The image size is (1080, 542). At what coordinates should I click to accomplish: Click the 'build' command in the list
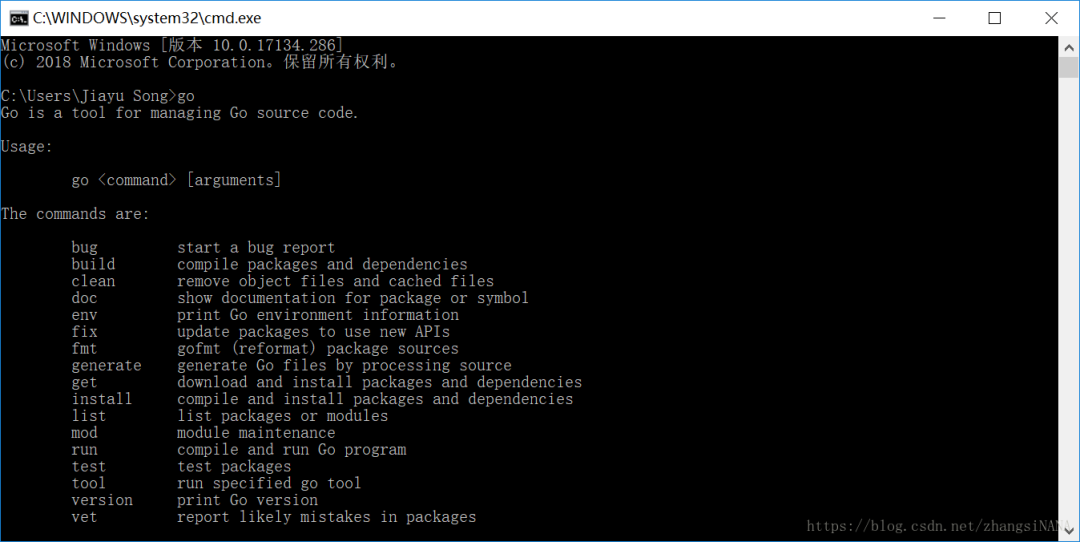(x=93, y=265)
